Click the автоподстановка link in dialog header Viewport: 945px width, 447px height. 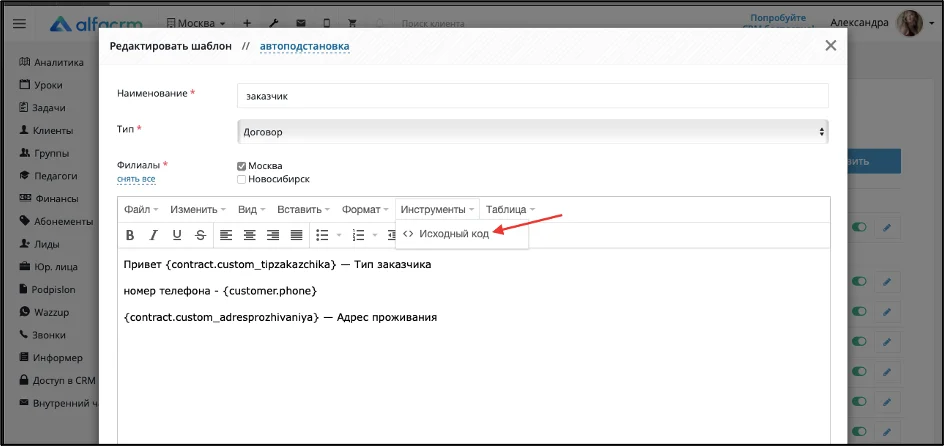click(x=304, y=46)
